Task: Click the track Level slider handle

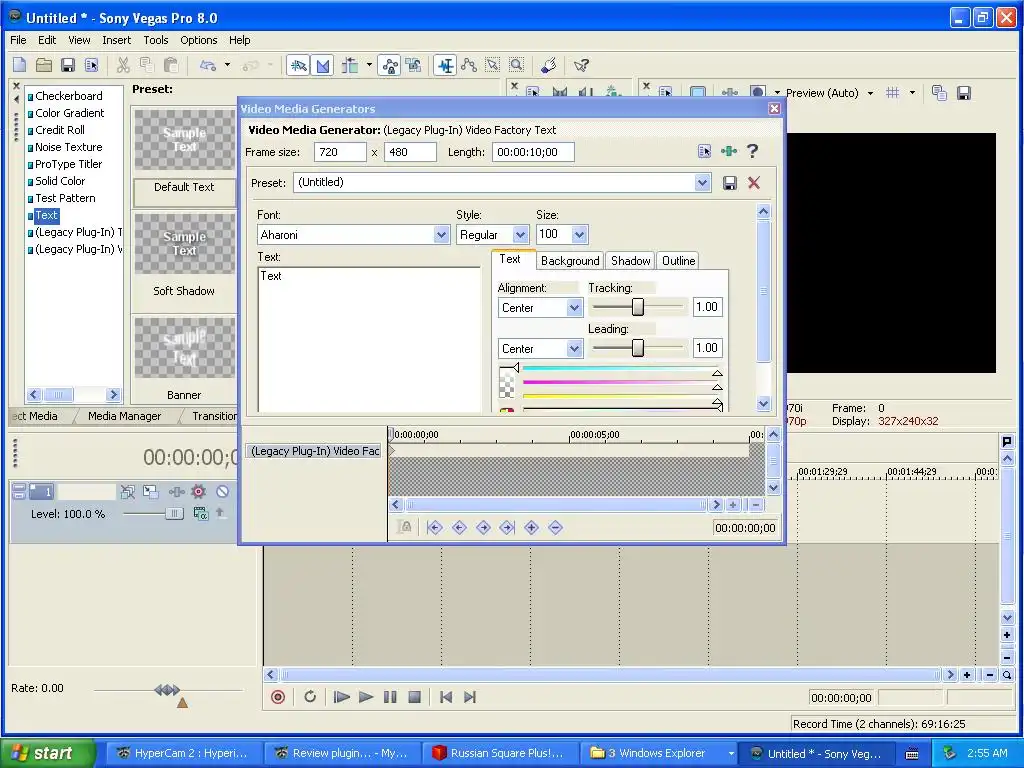Action: [x=174, y=514]
